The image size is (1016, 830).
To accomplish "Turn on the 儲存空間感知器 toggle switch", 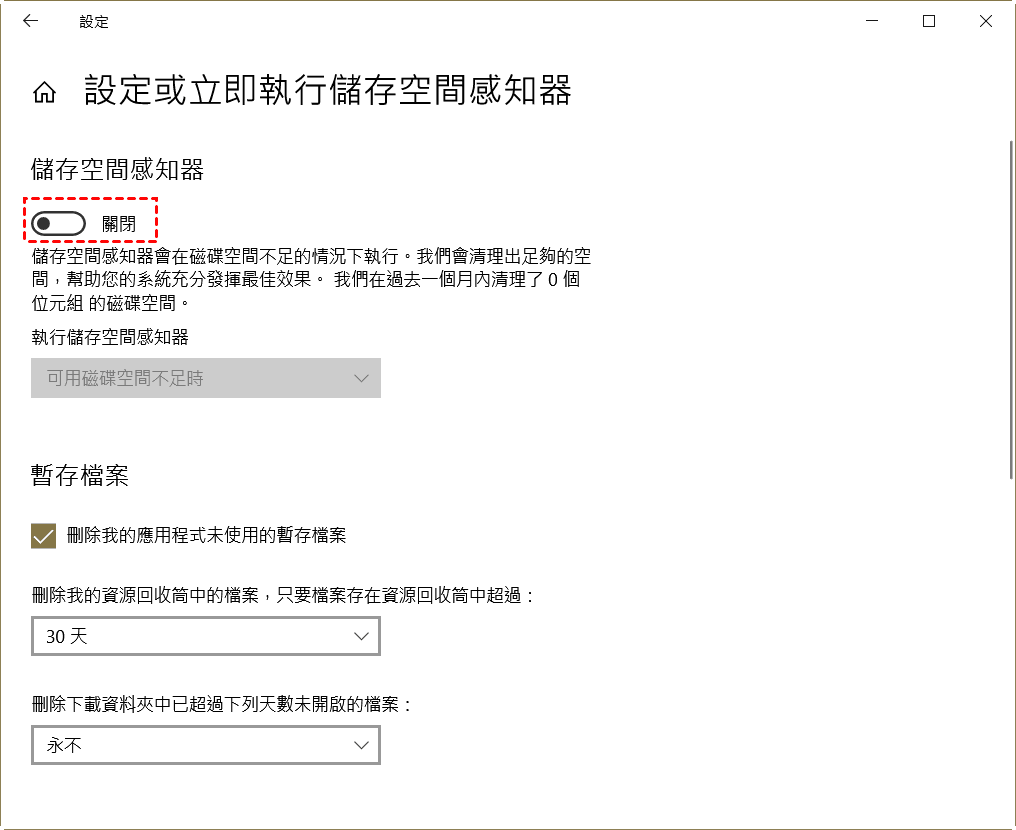I will click(58, 224).
